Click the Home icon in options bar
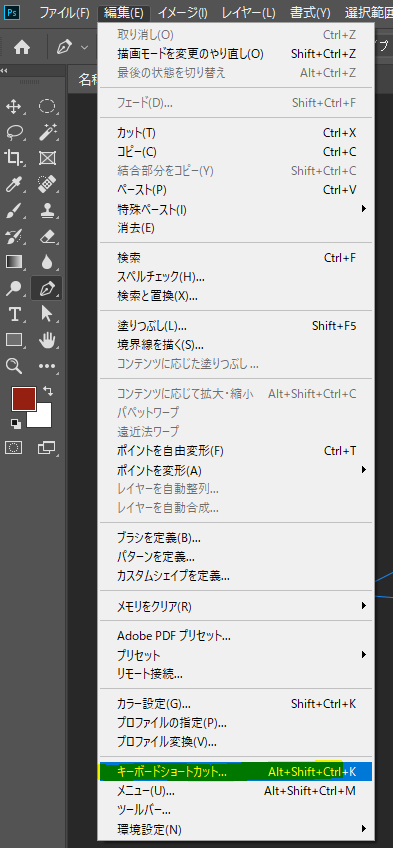 [22, 48]
